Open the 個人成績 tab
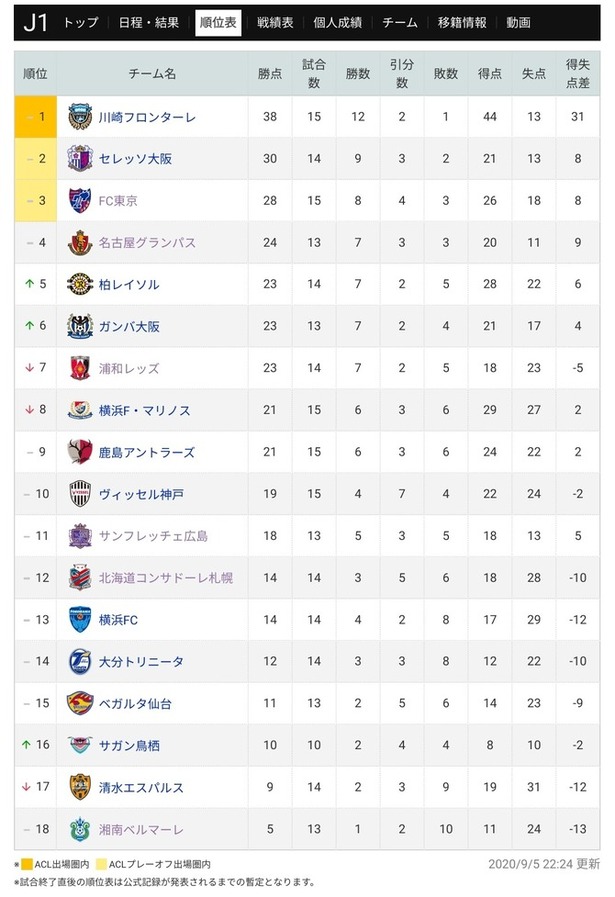Screen dimensions: 615x897 (338, 23)
